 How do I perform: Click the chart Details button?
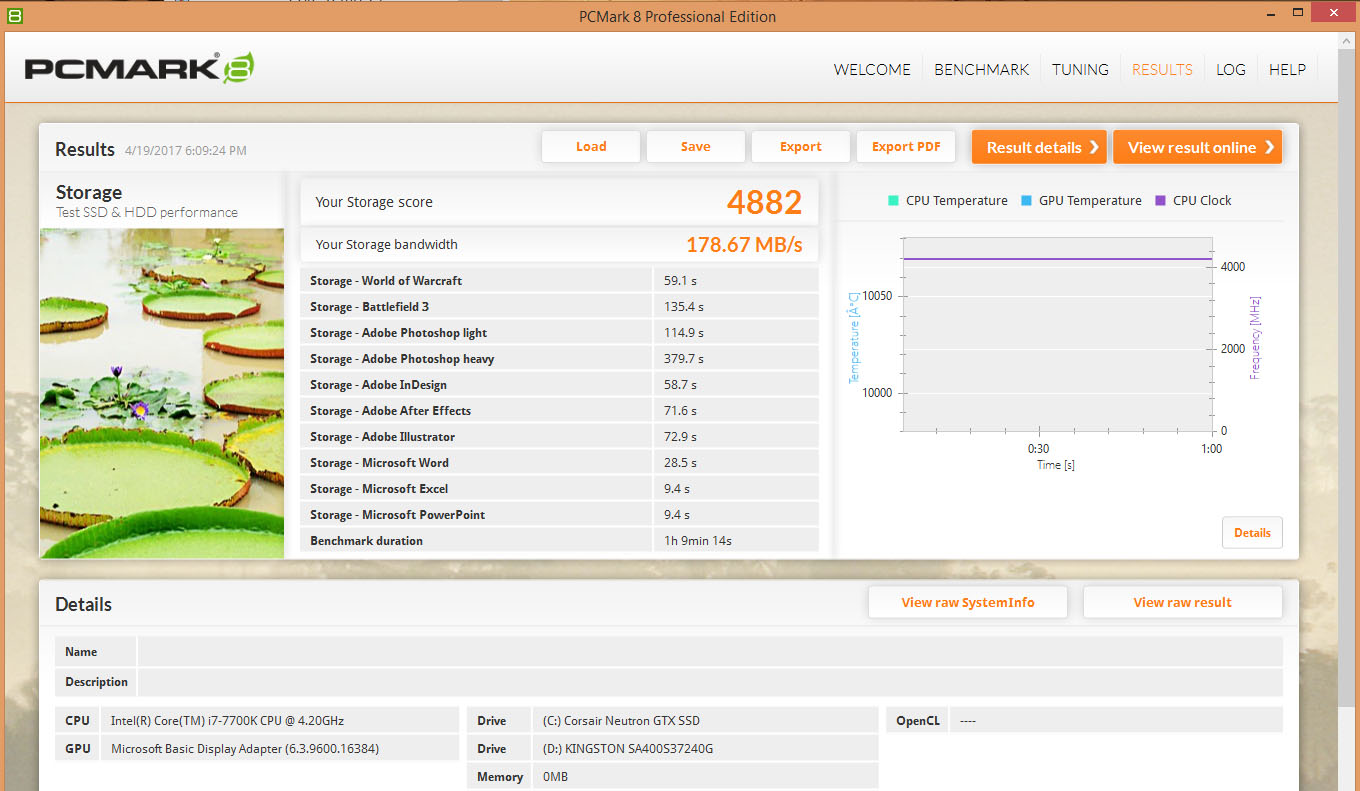point(1252,533)
